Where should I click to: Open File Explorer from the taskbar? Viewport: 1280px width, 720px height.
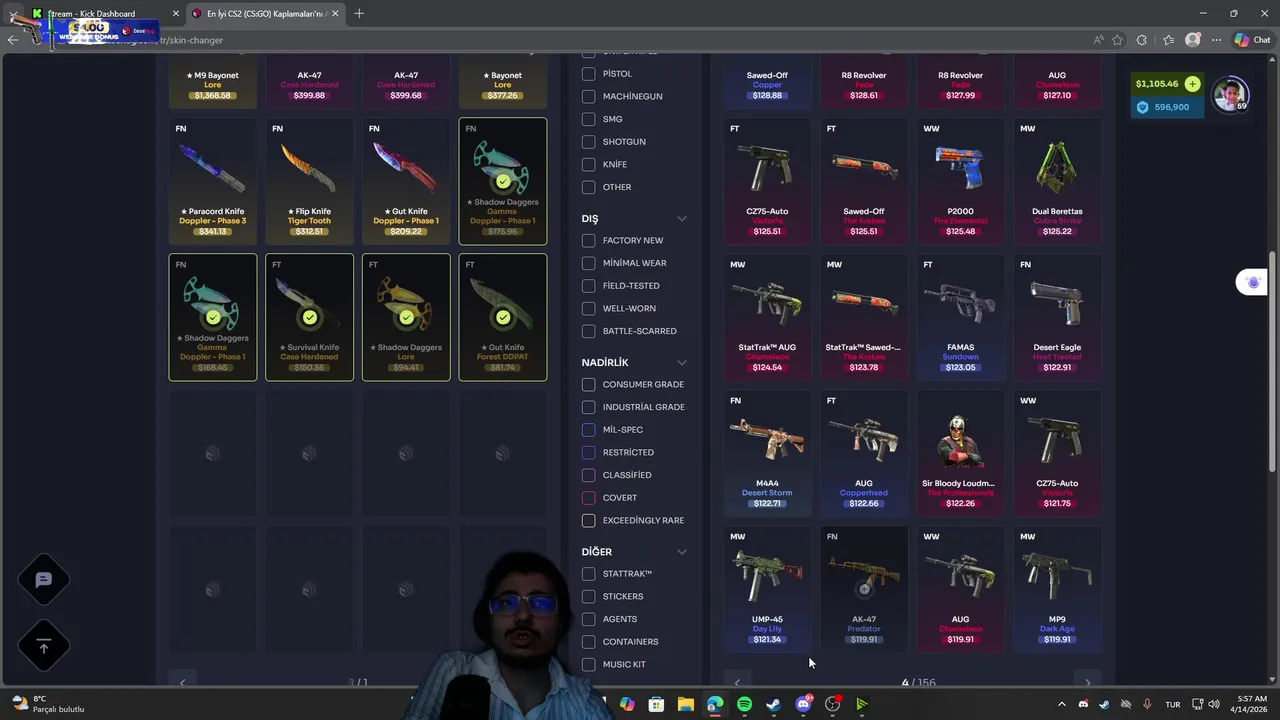pos(685,704)
